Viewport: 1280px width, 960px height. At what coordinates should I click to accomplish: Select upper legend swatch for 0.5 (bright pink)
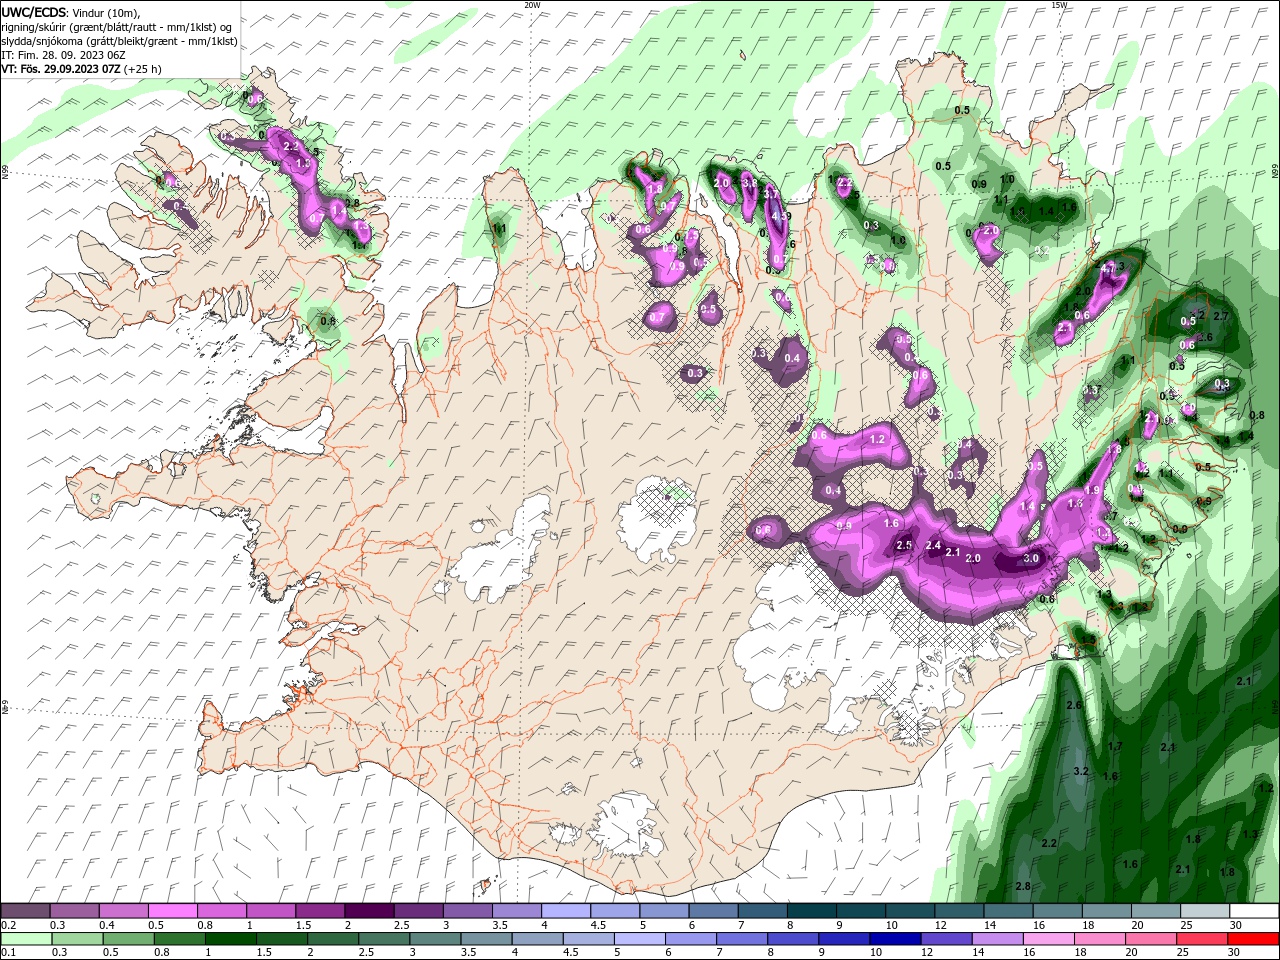click(173, 911)
